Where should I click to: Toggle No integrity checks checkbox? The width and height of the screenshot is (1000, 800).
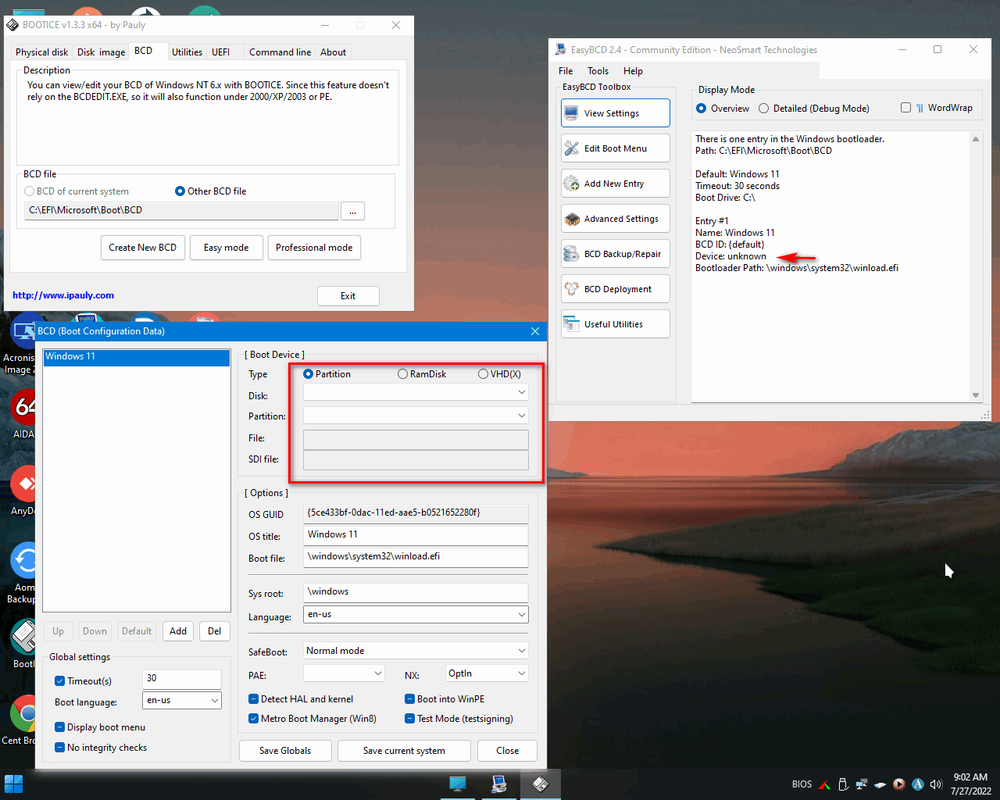(x=60, y=748)
